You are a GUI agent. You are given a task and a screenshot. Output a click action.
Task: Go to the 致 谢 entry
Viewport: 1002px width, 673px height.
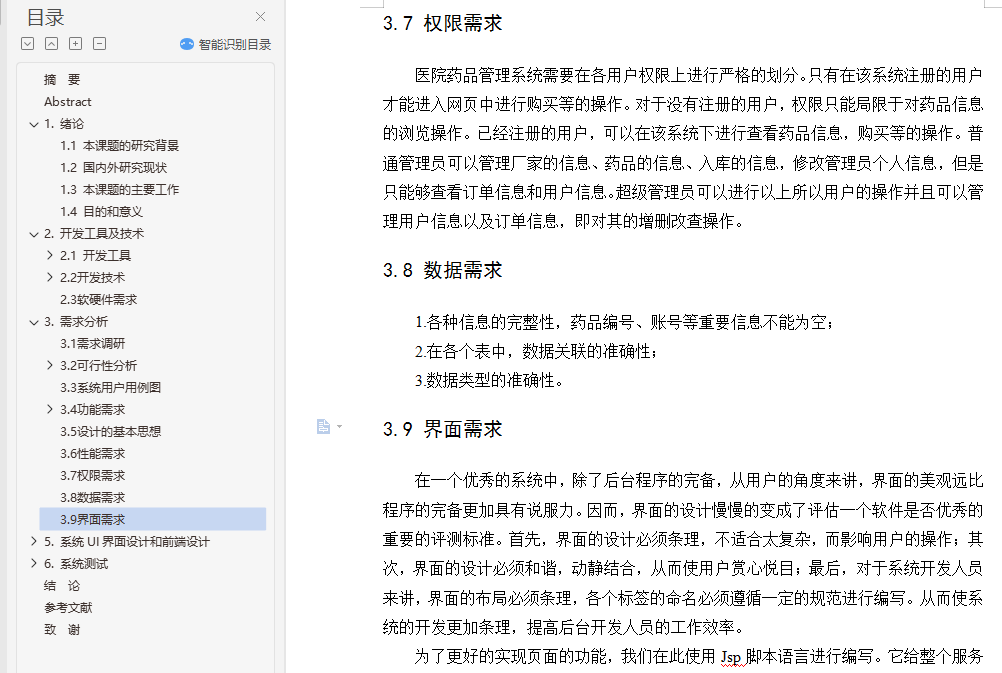point(62,630)
